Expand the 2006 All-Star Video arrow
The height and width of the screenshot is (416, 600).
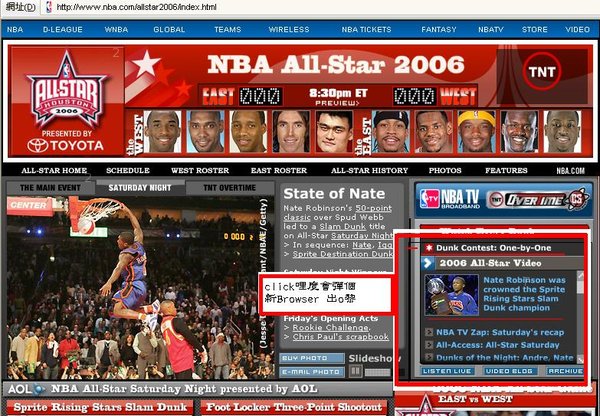click(428, 263)
